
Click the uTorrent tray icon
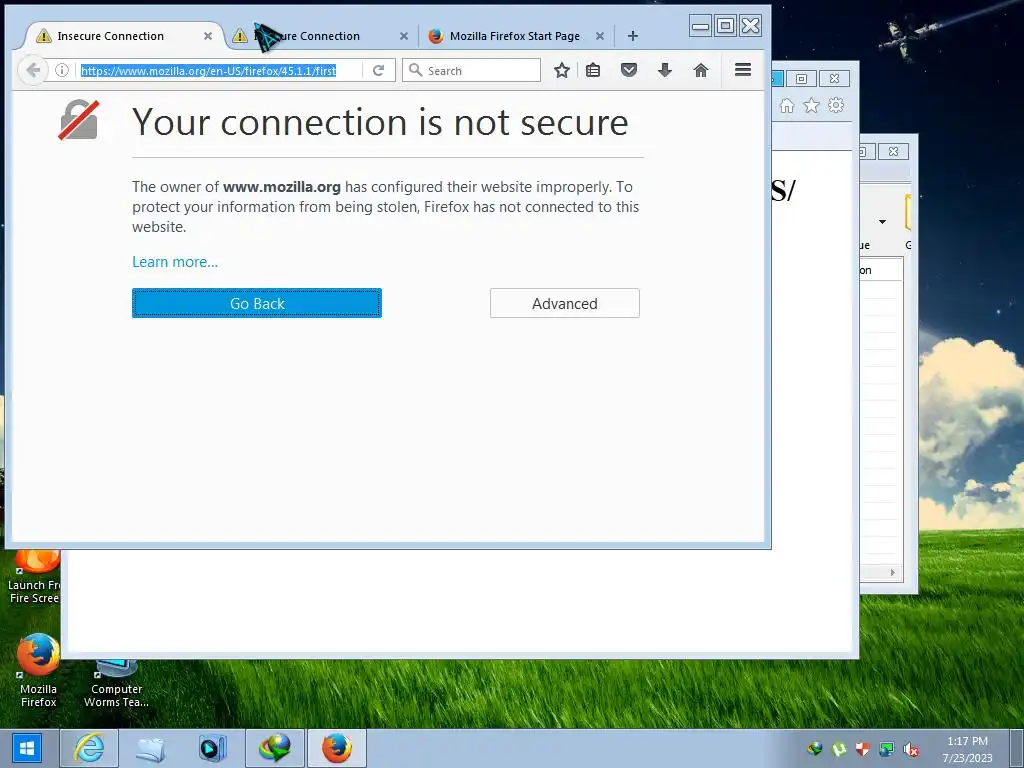point(839,749)
